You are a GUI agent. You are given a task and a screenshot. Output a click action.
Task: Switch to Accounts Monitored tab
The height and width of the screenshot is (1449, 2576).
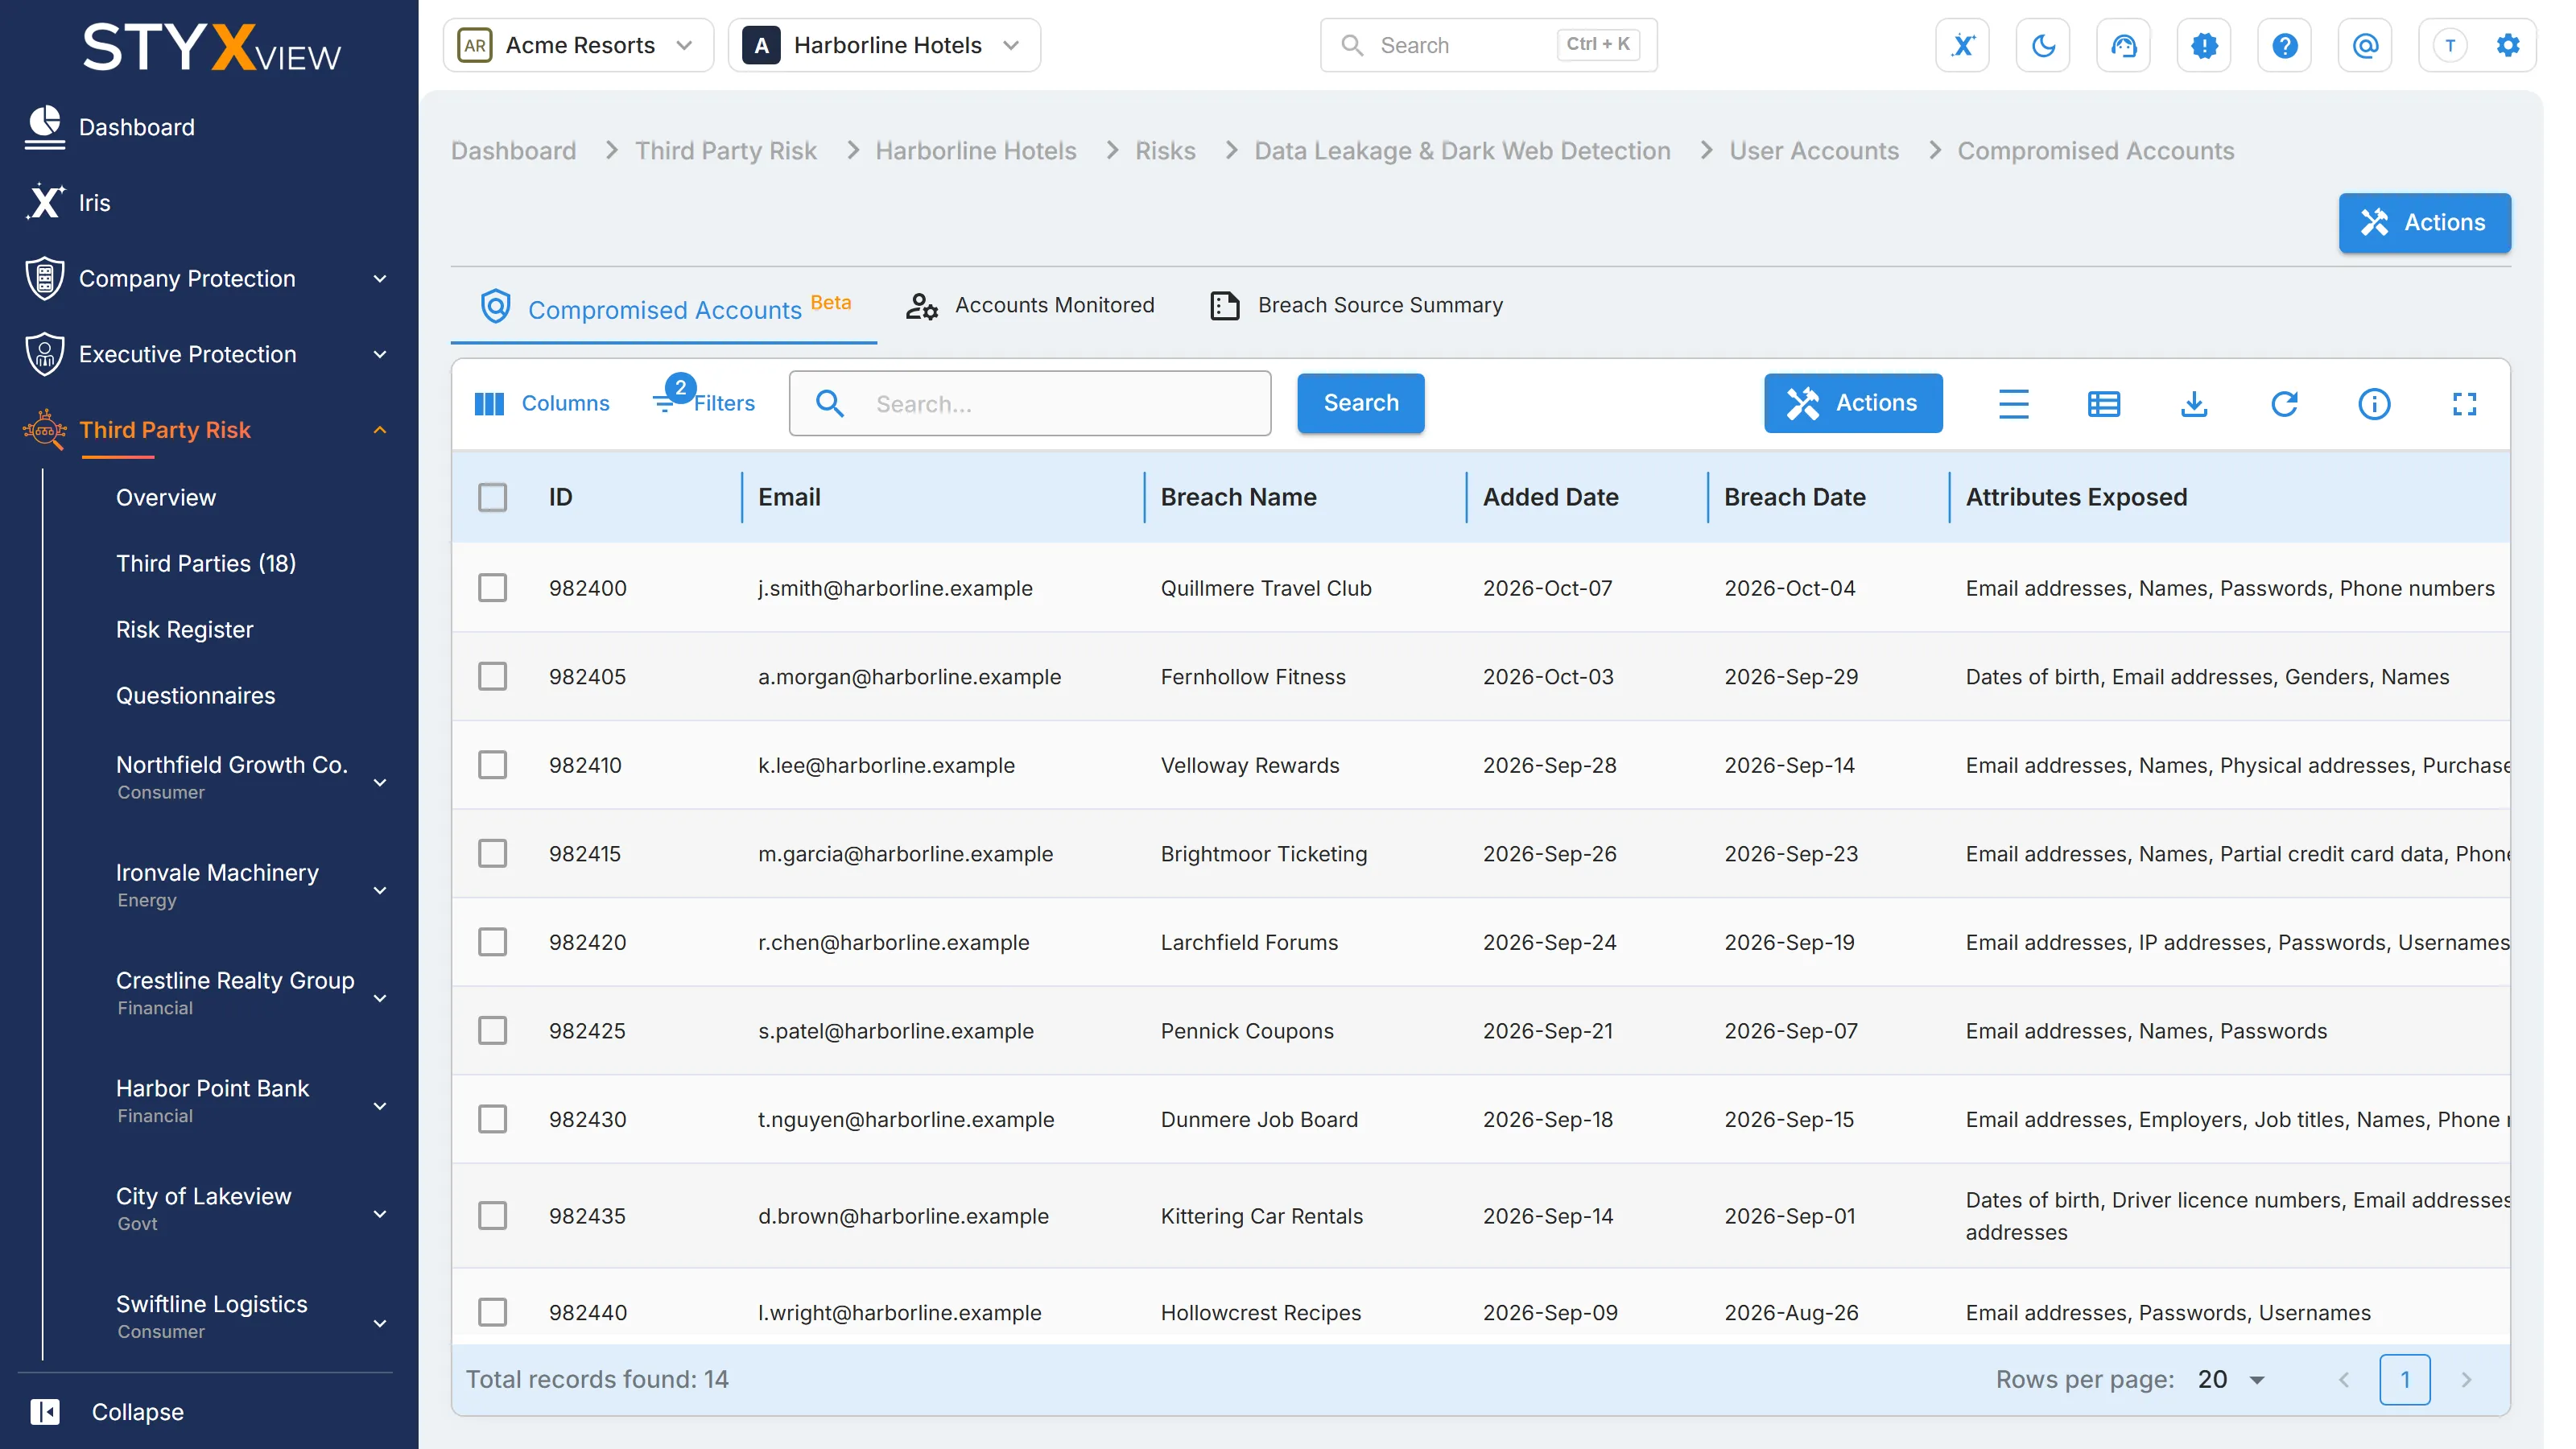click(x=1031, y=305)
